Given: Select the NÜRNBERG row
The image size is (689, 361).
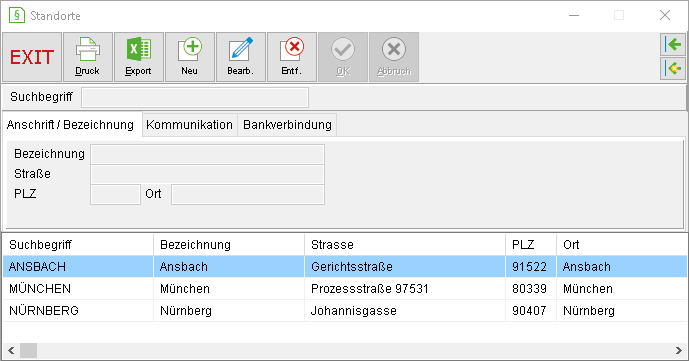Looking at the screenshot, I should pos(345,310).
